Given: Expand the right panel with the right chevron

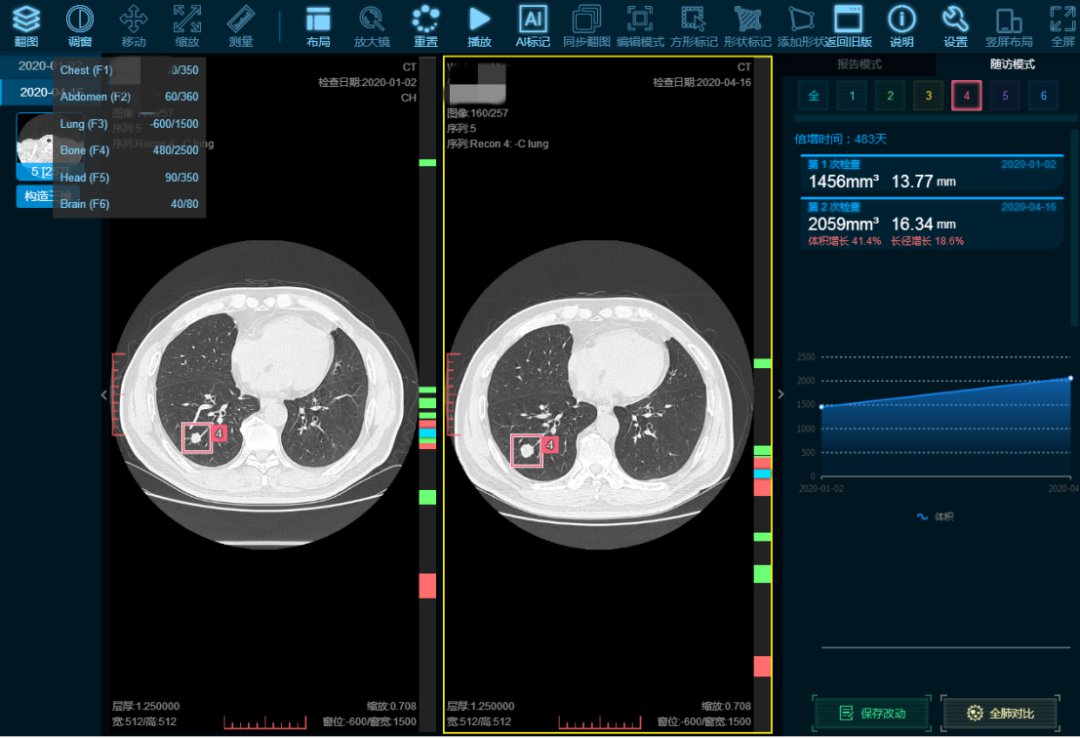Looking at the screenshot, I should (780, 394).
